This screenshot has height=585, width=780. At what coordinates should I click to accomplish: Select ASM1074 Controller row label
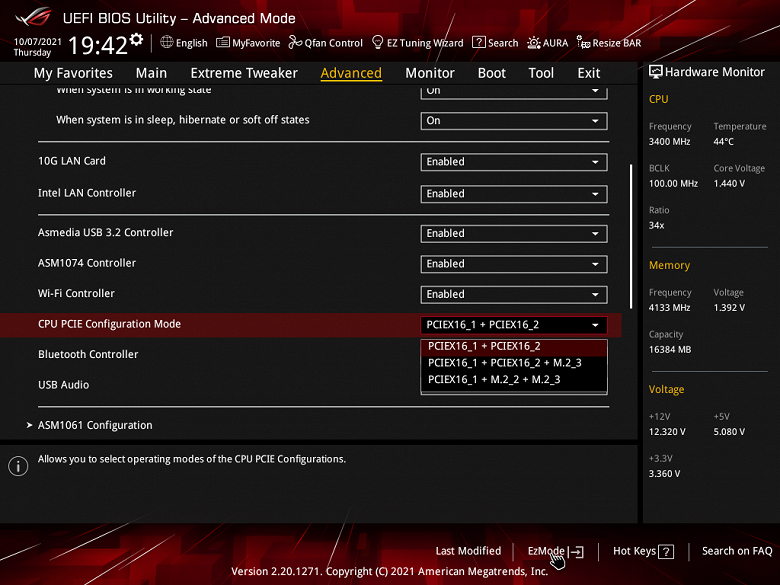87,263
